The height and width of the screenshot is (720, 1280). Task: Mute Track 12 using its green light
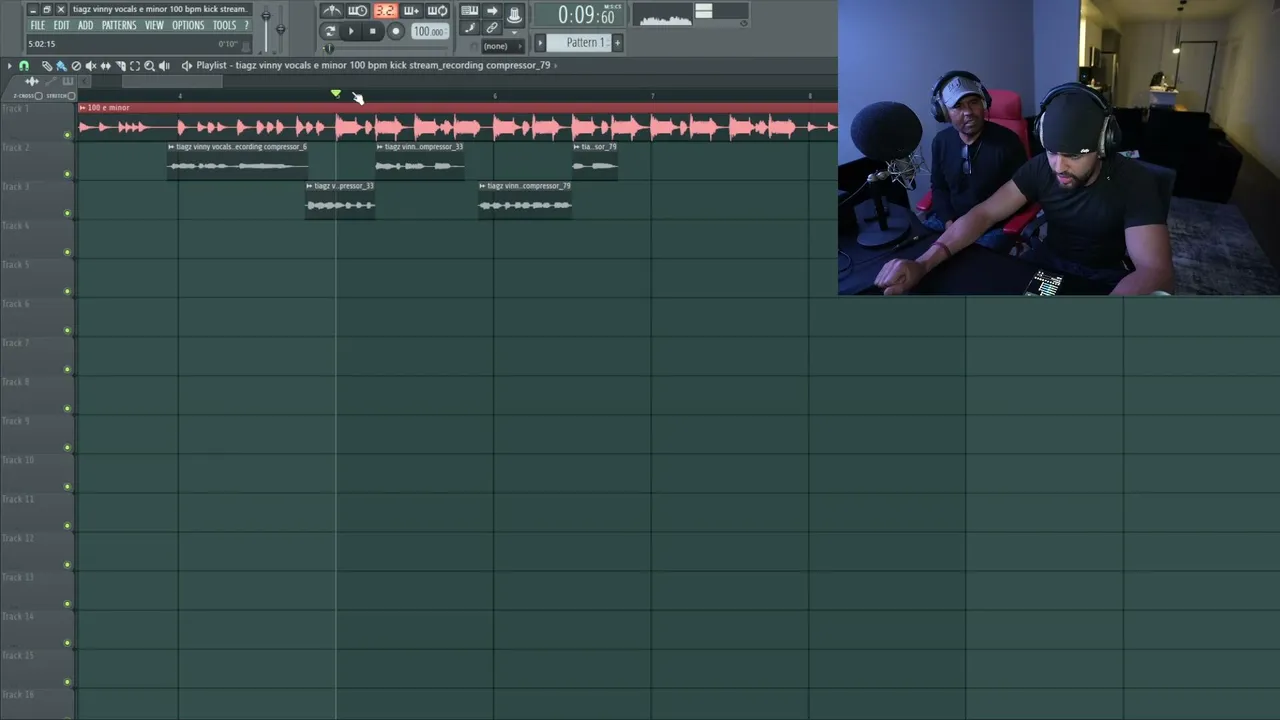(68, 565)
